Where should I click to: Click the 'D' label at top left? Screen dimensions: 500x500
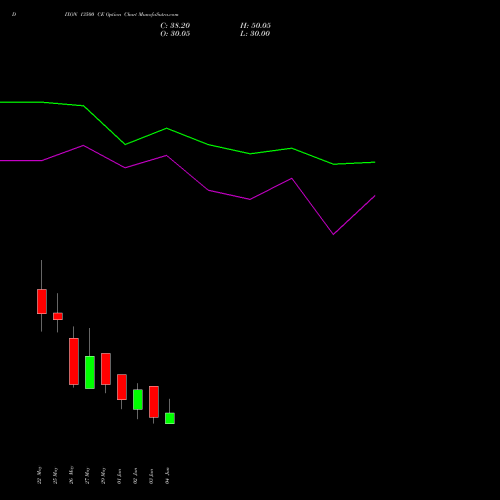(14, 14)
